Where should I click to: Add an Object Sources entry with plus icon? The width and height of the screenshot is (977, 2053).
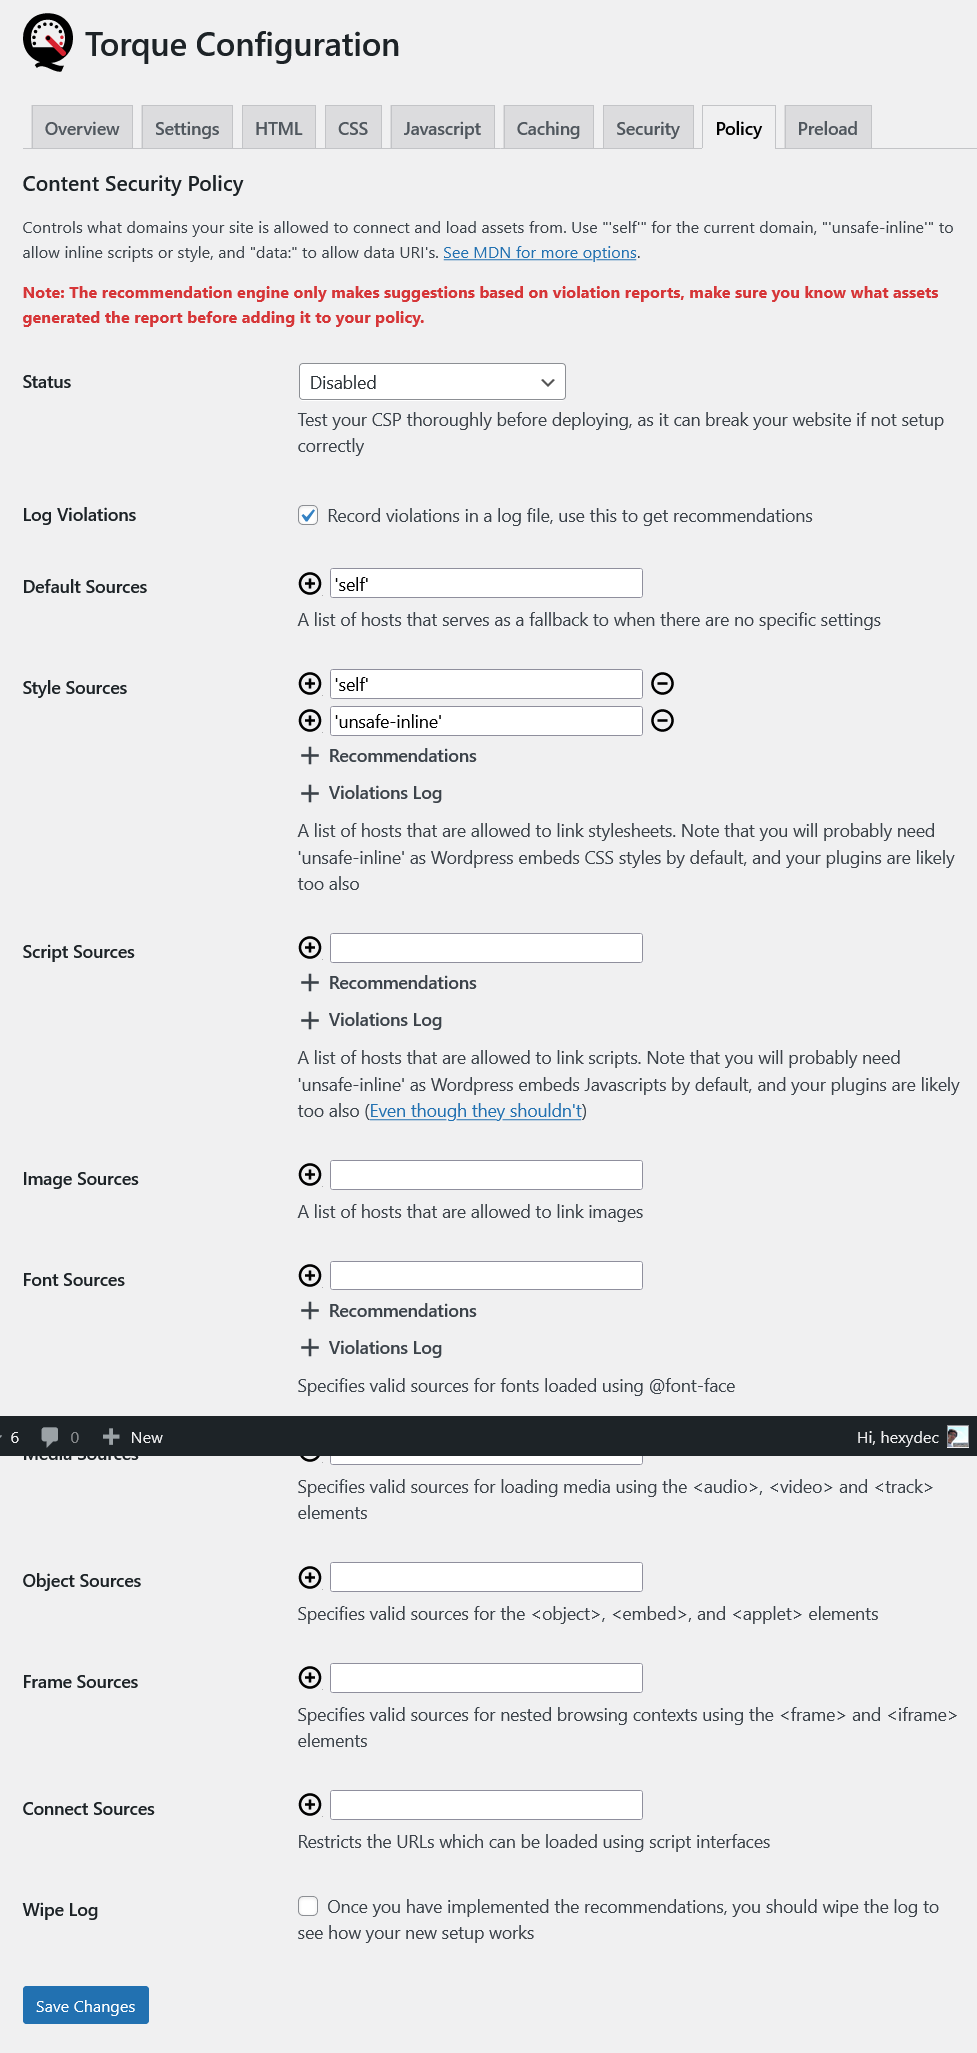click(310, 1577)
